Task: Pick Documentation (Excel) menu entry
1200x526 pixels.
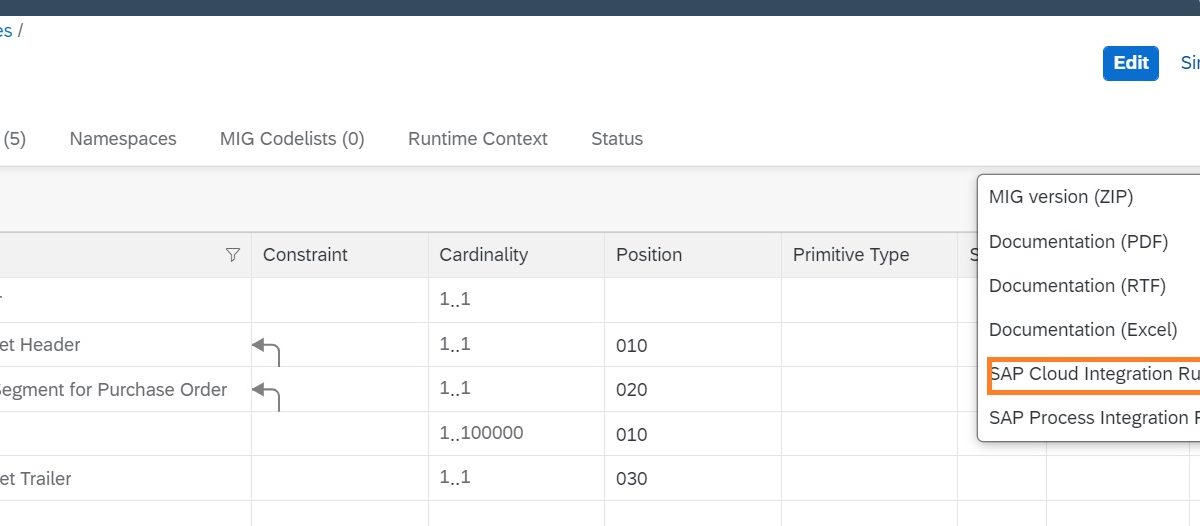Action: coord(1083,330)
